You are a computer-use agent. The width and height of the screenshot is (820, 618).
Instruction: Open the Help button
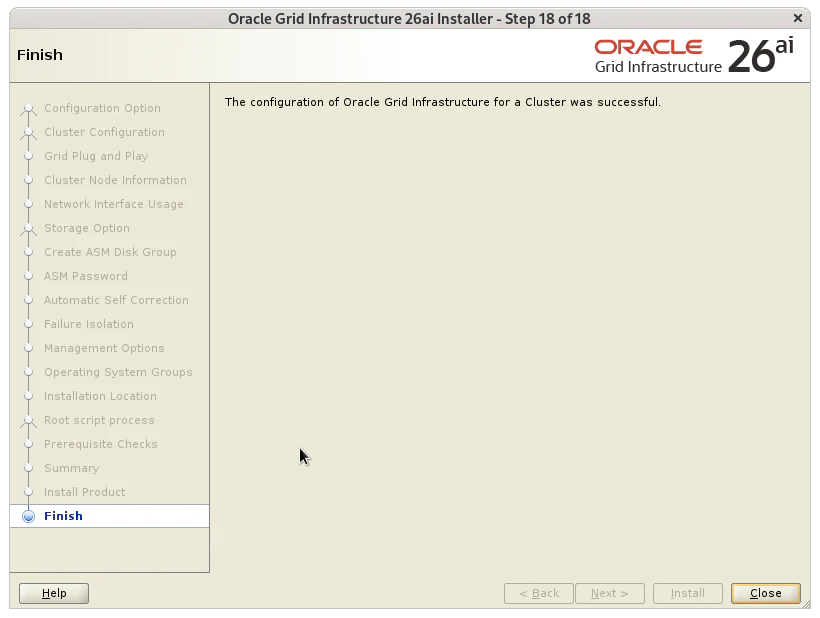click(x=54, y=593)
